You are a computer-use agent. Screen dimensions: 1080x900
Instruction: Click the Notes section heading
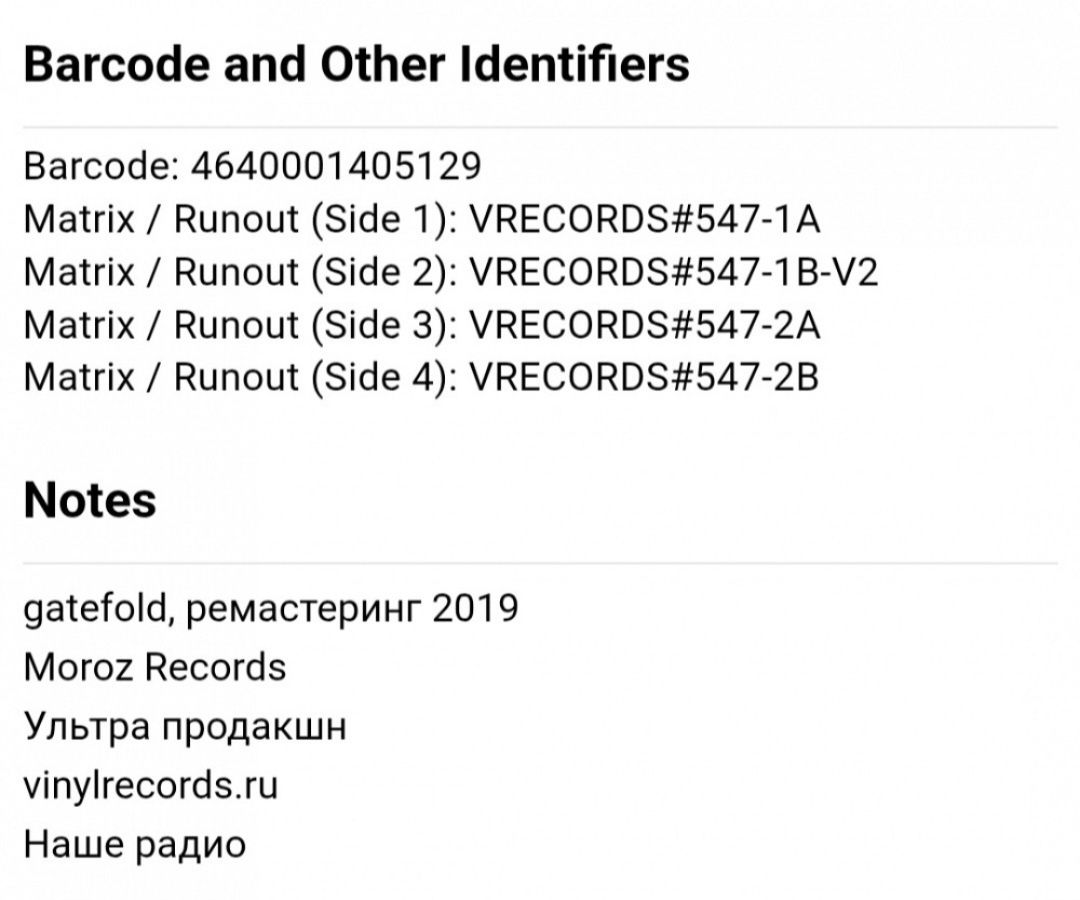[x=90, y=500]
